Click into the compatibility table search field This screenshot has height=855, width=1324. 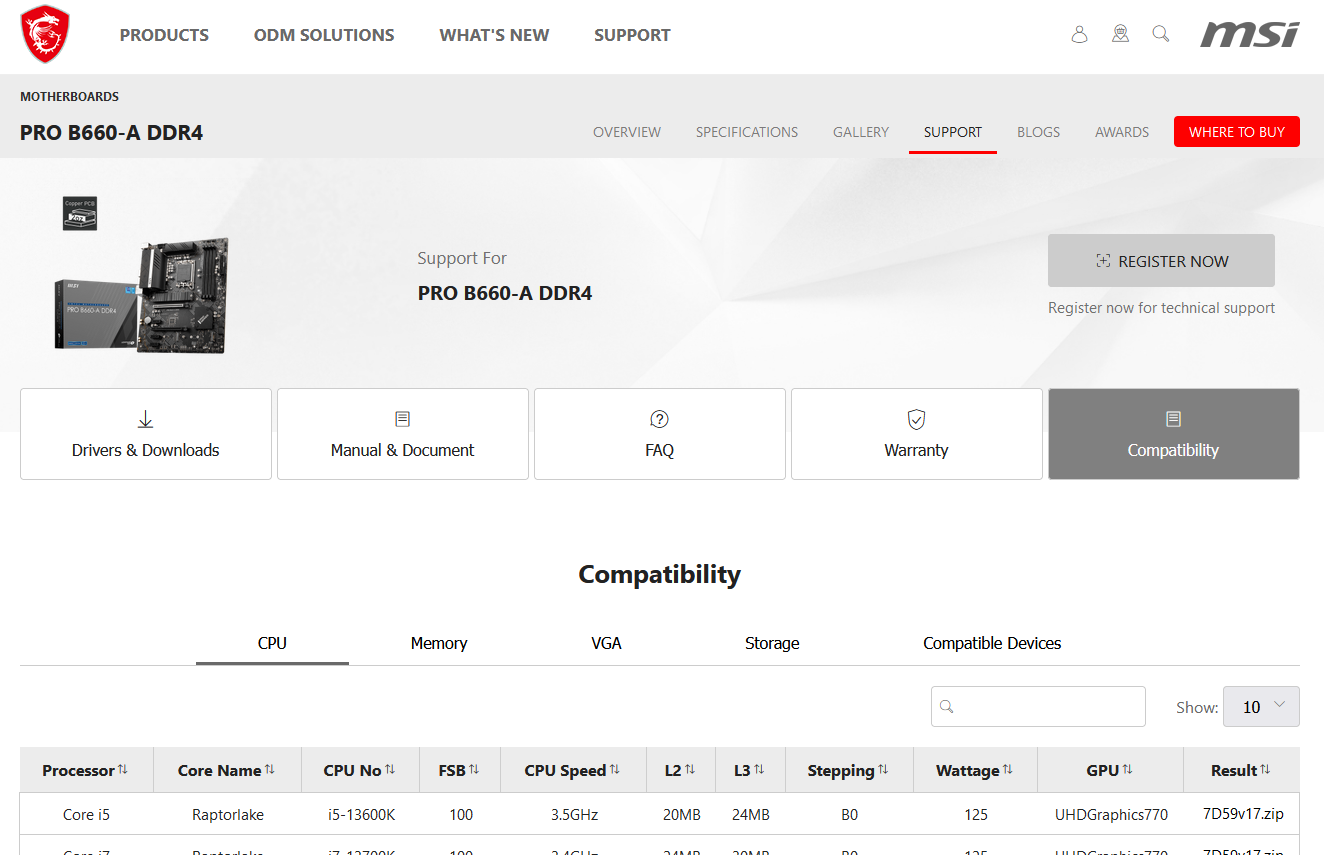click(x=1038, y=706)
